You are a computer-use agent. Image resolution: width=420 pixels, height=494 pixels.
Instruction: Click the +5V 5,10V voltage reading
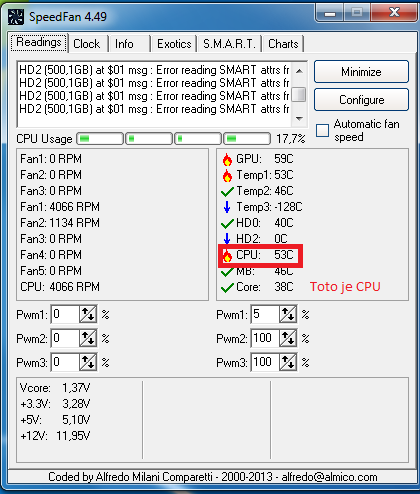(x=55, y=420)
